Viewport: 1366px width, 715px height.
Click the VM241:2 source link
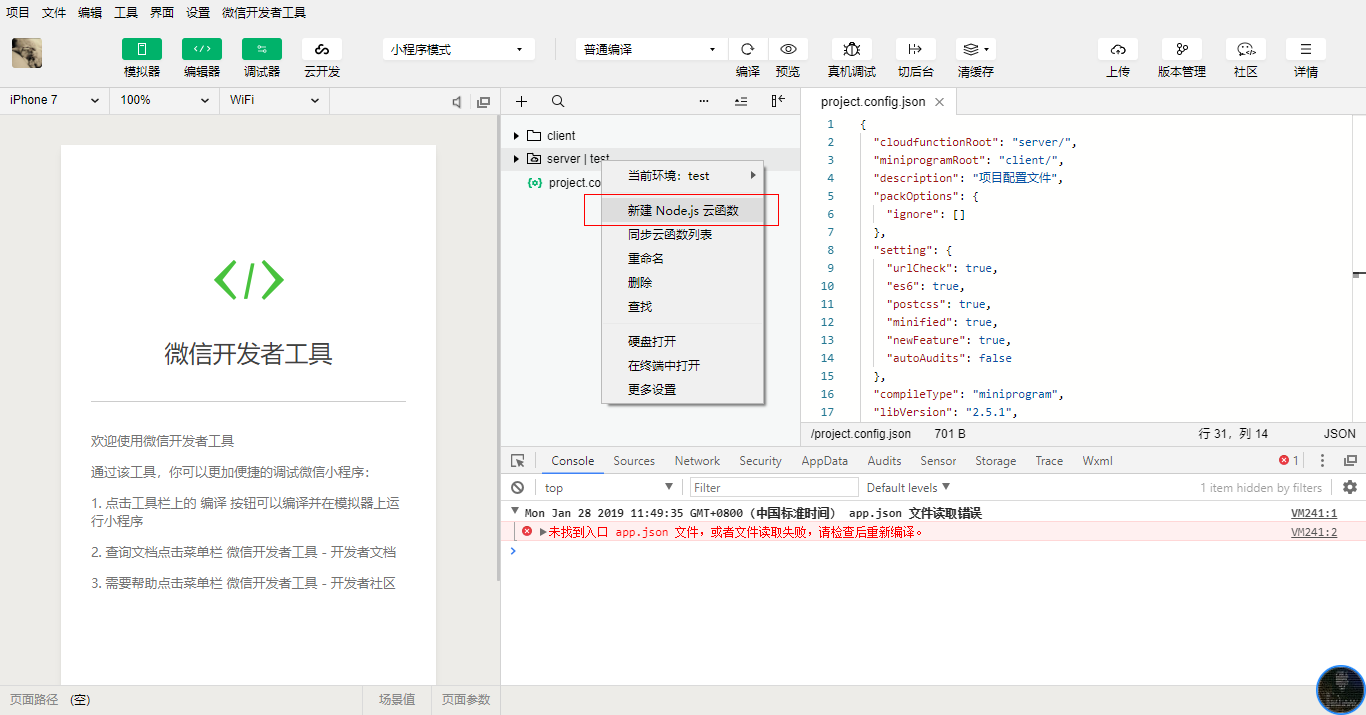click(x=1313, y=532)
